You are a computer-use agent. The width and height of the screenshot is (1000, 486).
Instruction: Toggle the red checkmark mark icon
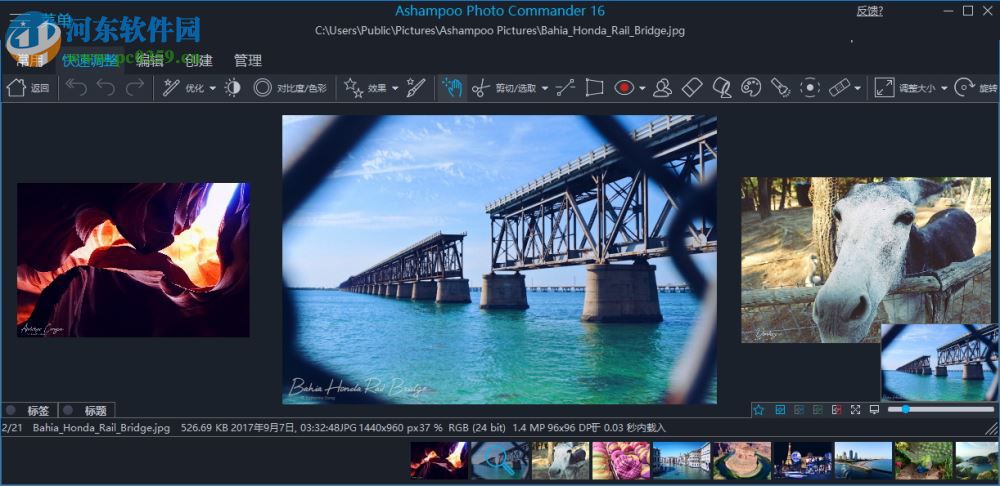[x=837, y=409]
